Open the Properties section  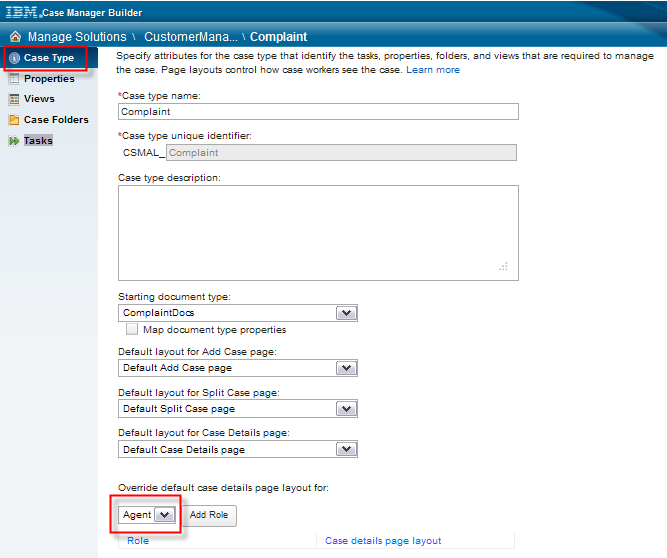[49, 79]
